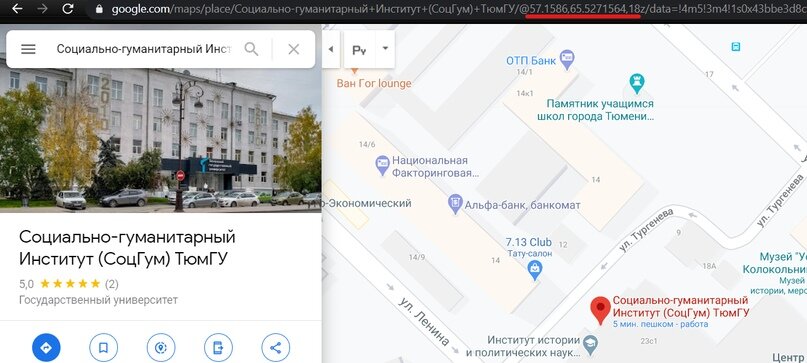Click the 'ОТП Банк' label text

531,61
